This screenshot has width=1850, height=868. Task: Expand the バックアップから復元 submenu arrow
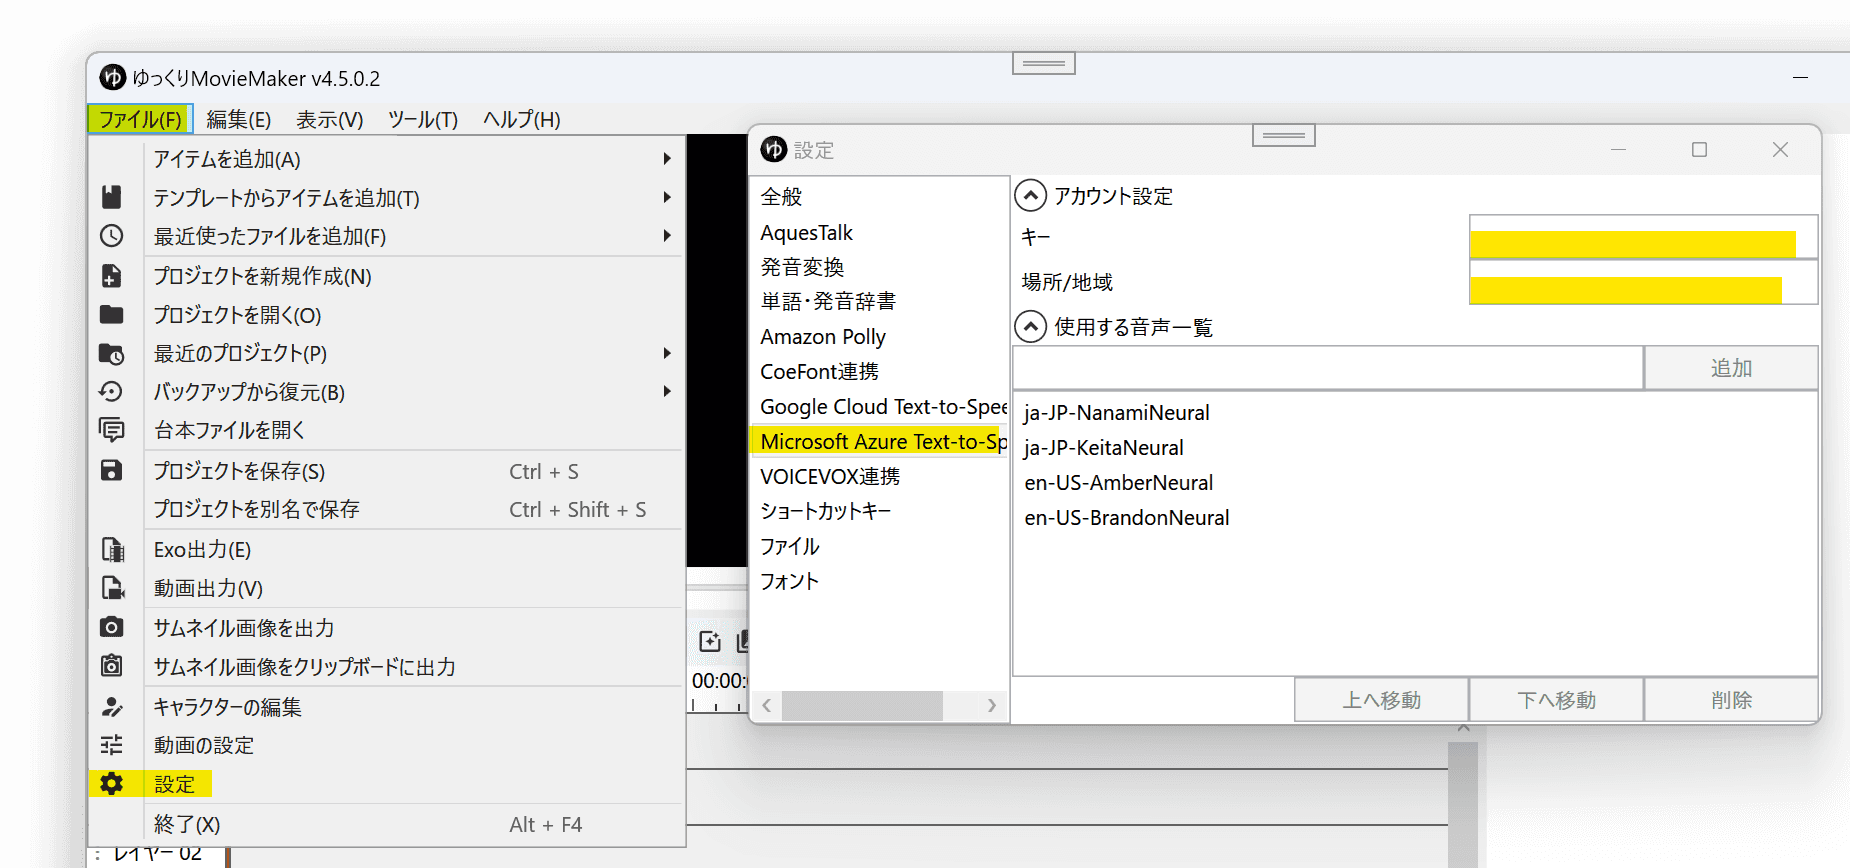tap(667, 392)
